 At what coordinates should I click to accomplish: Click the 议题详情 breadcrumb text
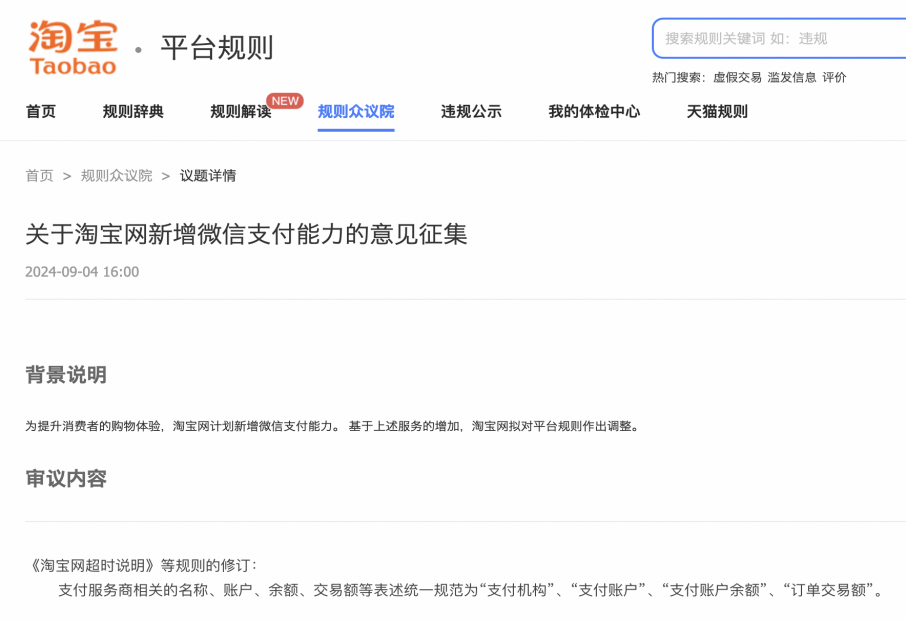[208, 176]
